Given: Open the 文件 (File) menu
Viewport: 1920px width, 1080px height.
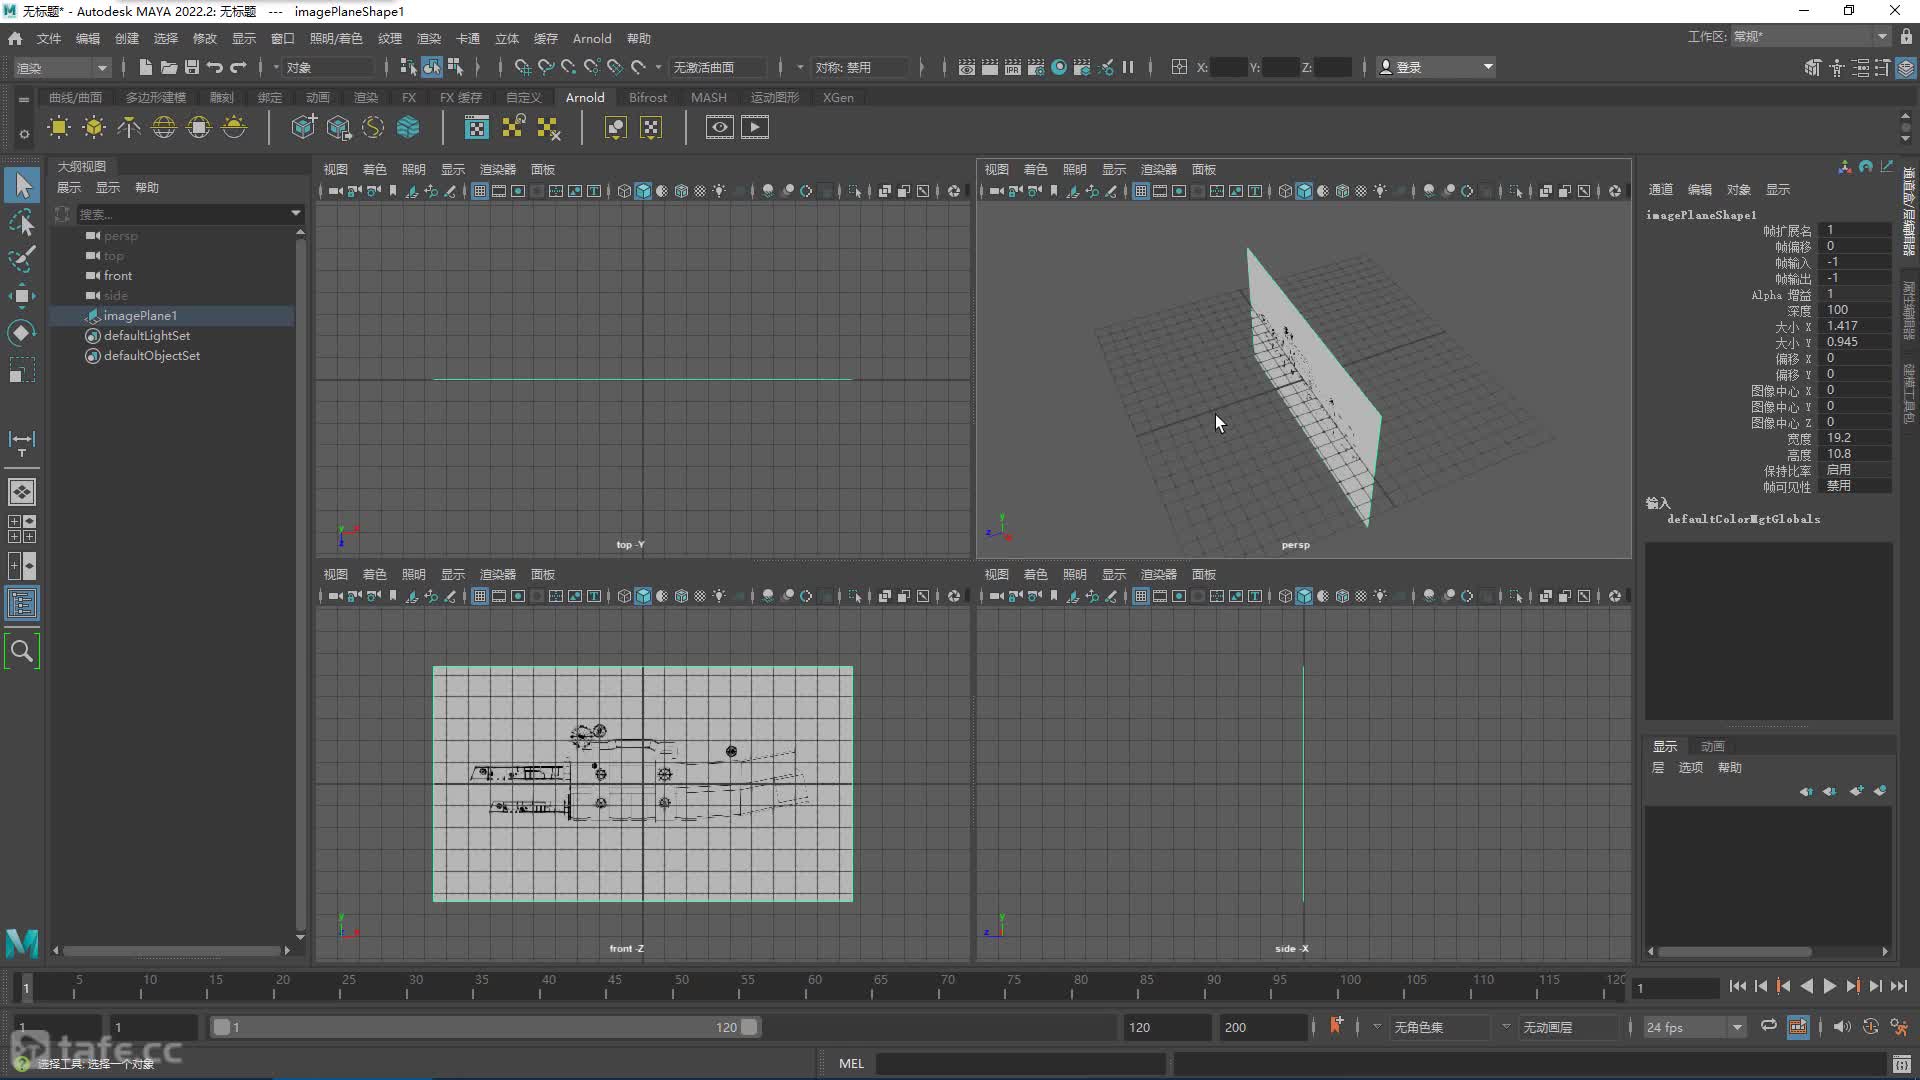Looking at the screenshot, I should tap(49, 38).
